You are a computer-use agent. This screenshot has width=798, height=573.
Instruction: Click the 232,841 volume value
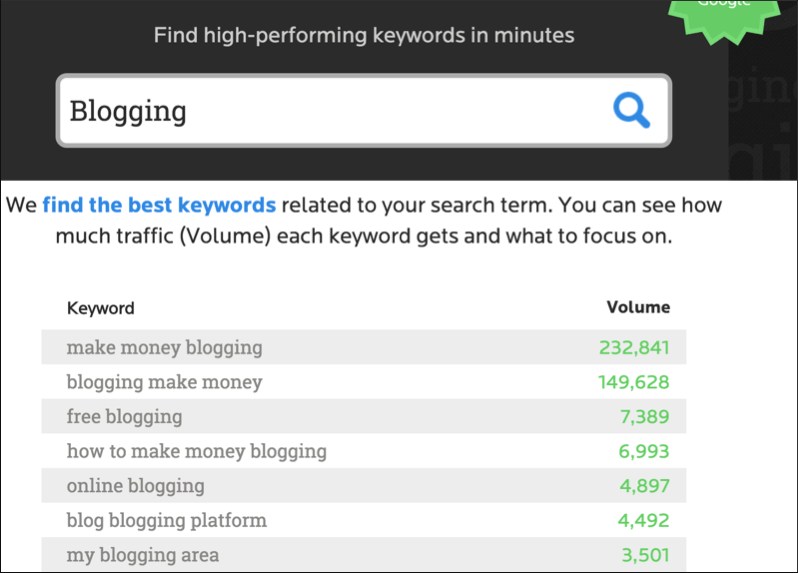click(x=634, y=348)
